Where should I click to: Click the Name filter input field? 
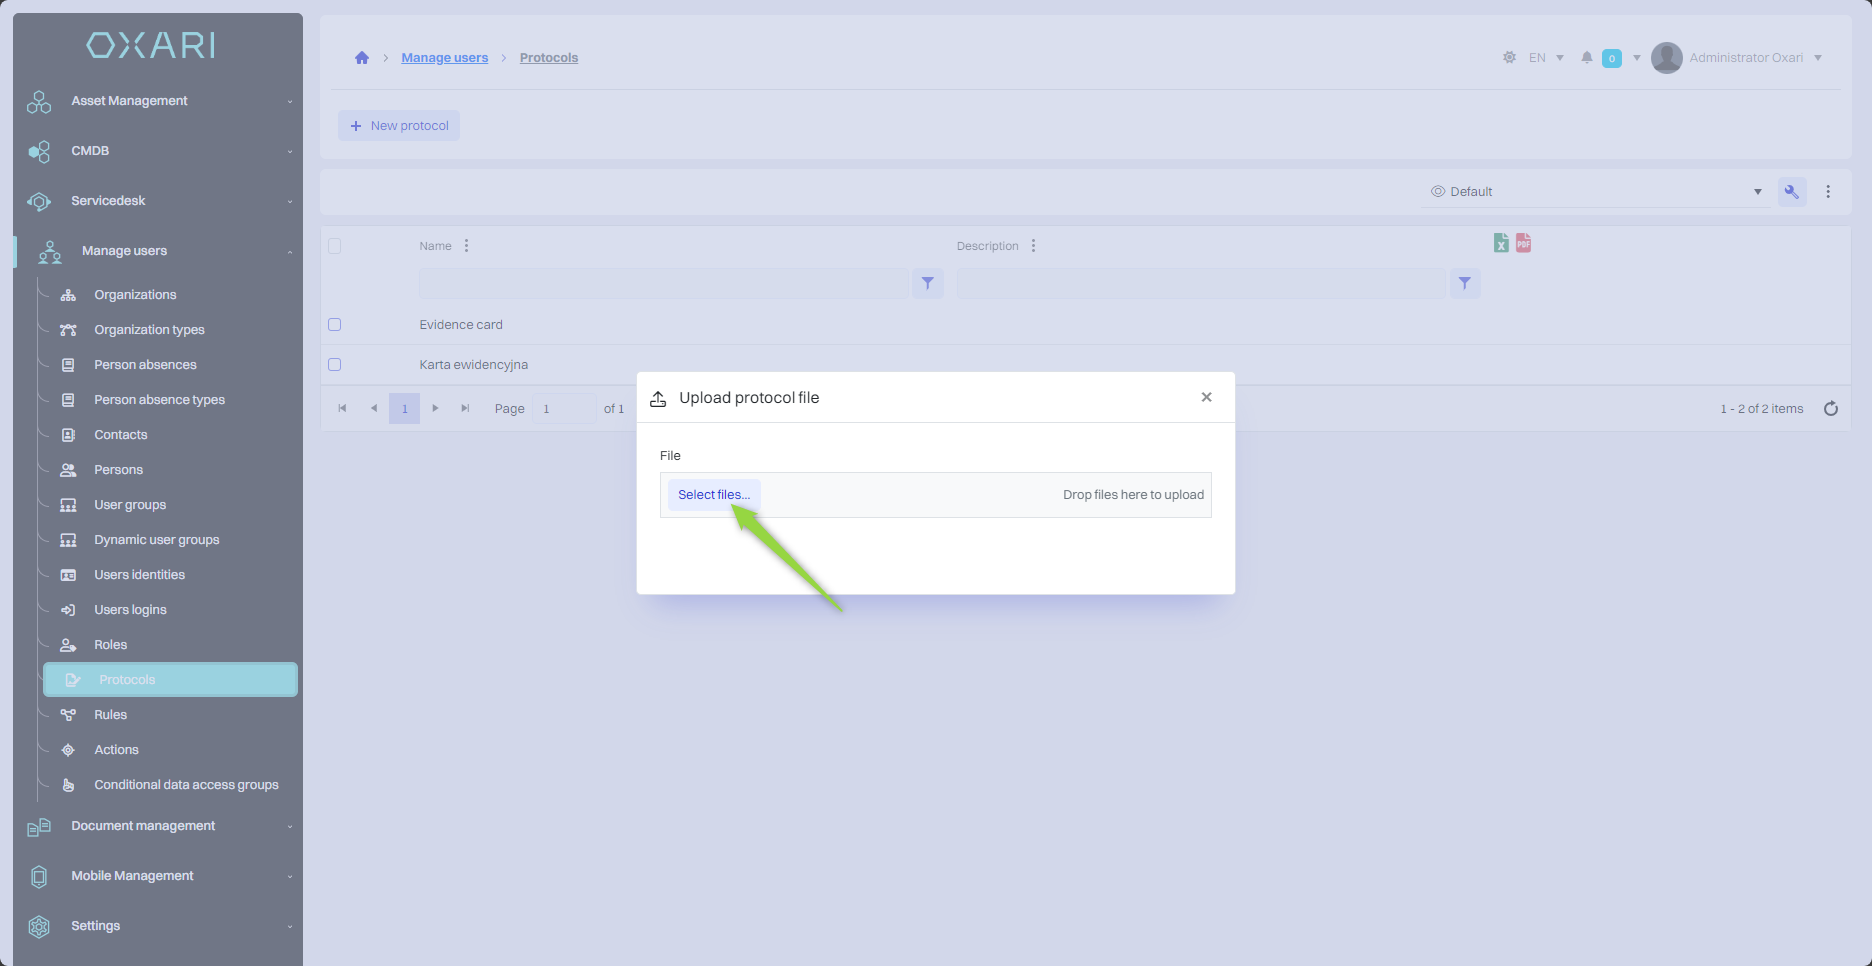click(x=663, y=284)
